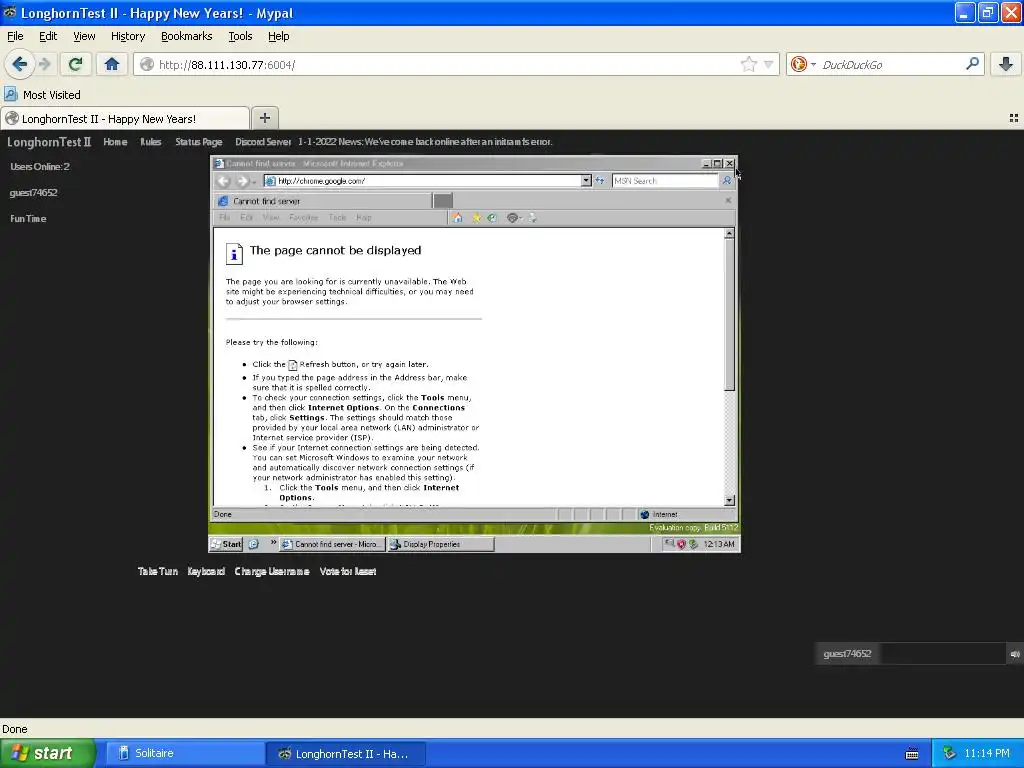Open the Most Visited bookmarks folder

coord(43,95)
